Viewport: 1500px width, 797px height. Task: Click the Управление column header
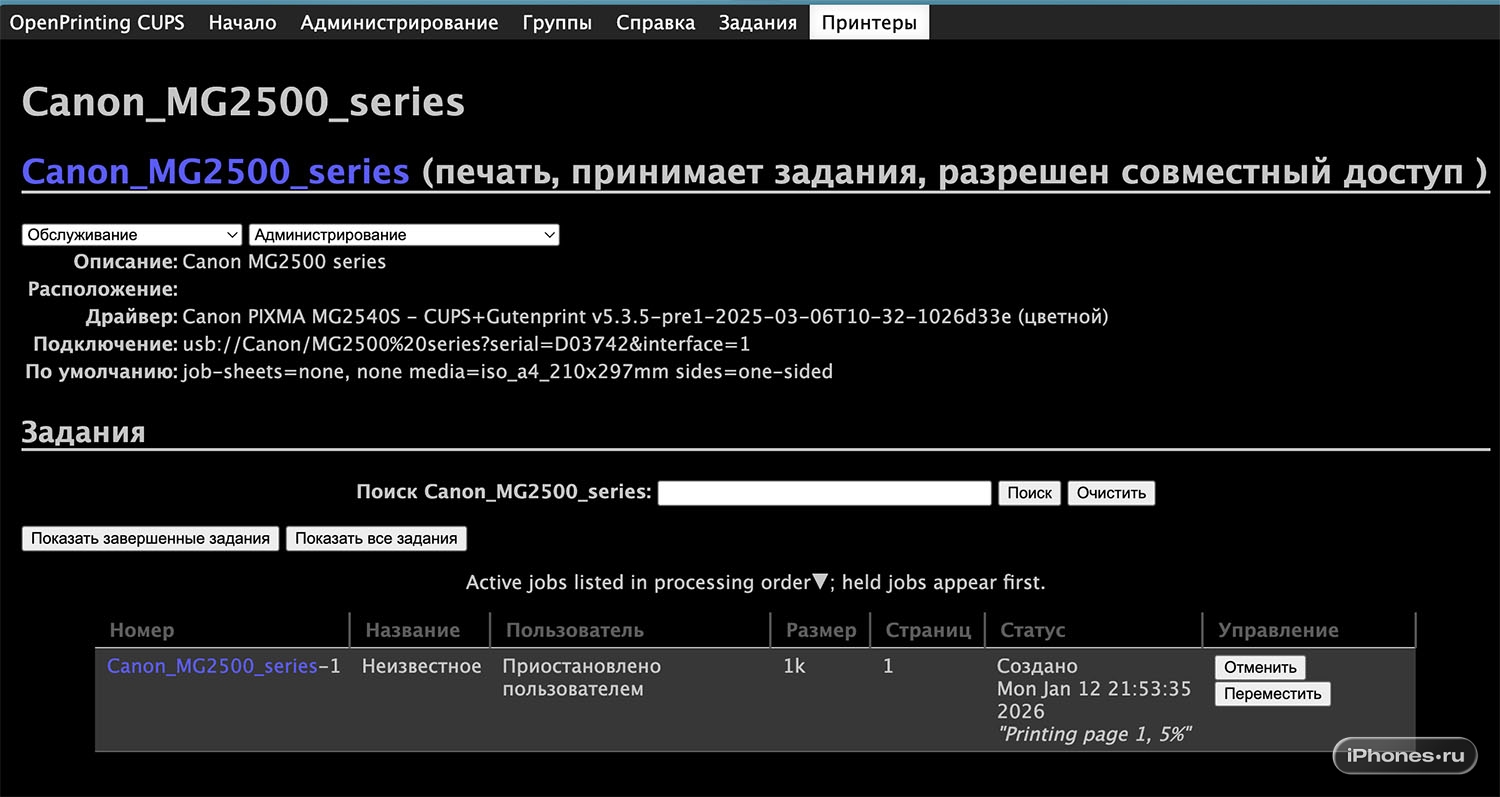(1278, 630)
